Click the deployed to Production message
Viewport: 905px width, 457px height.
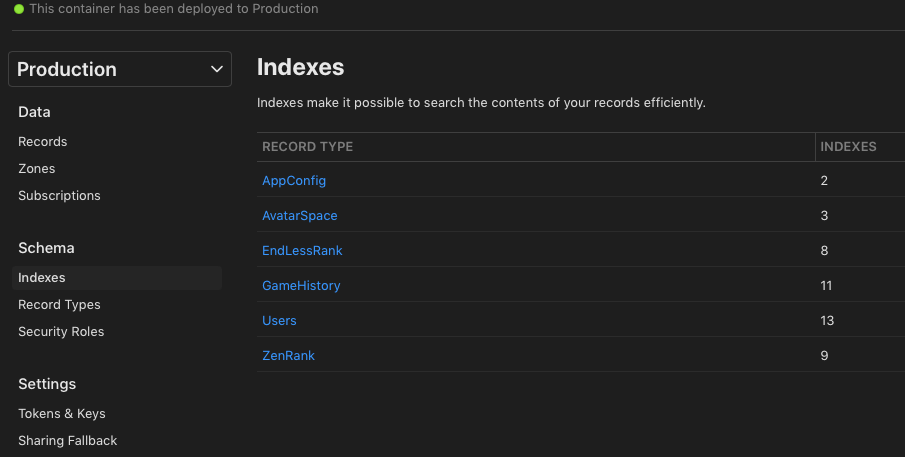(174, 9)
